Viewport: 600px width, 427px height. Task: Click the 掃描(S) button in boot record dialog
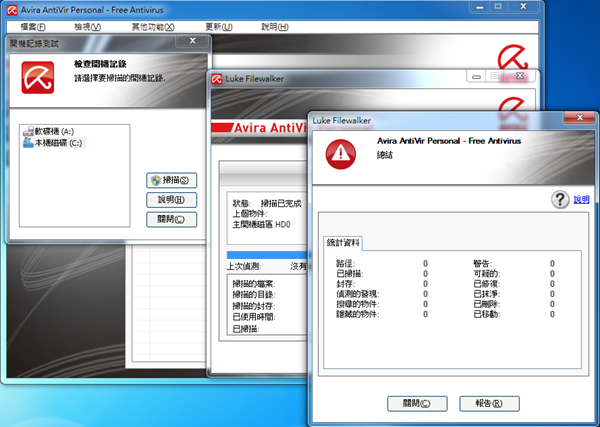click(171, 180)
